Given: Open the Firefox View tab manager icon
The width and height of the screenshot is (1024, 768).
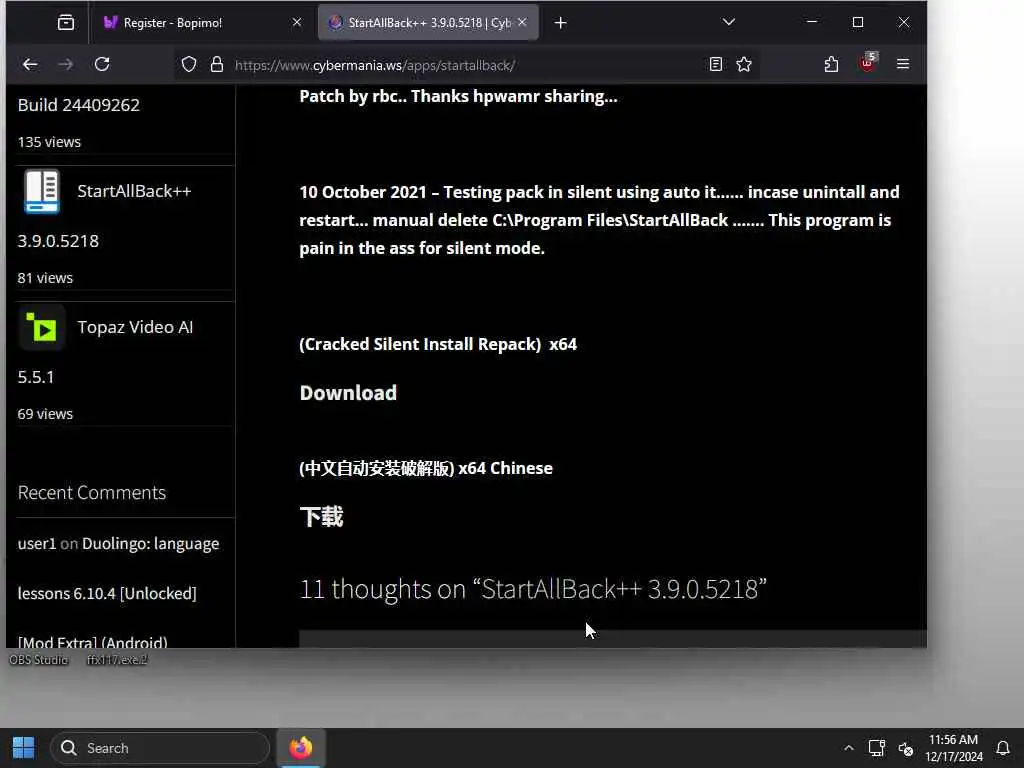Looking at the screenshot, I should point(66,23).
